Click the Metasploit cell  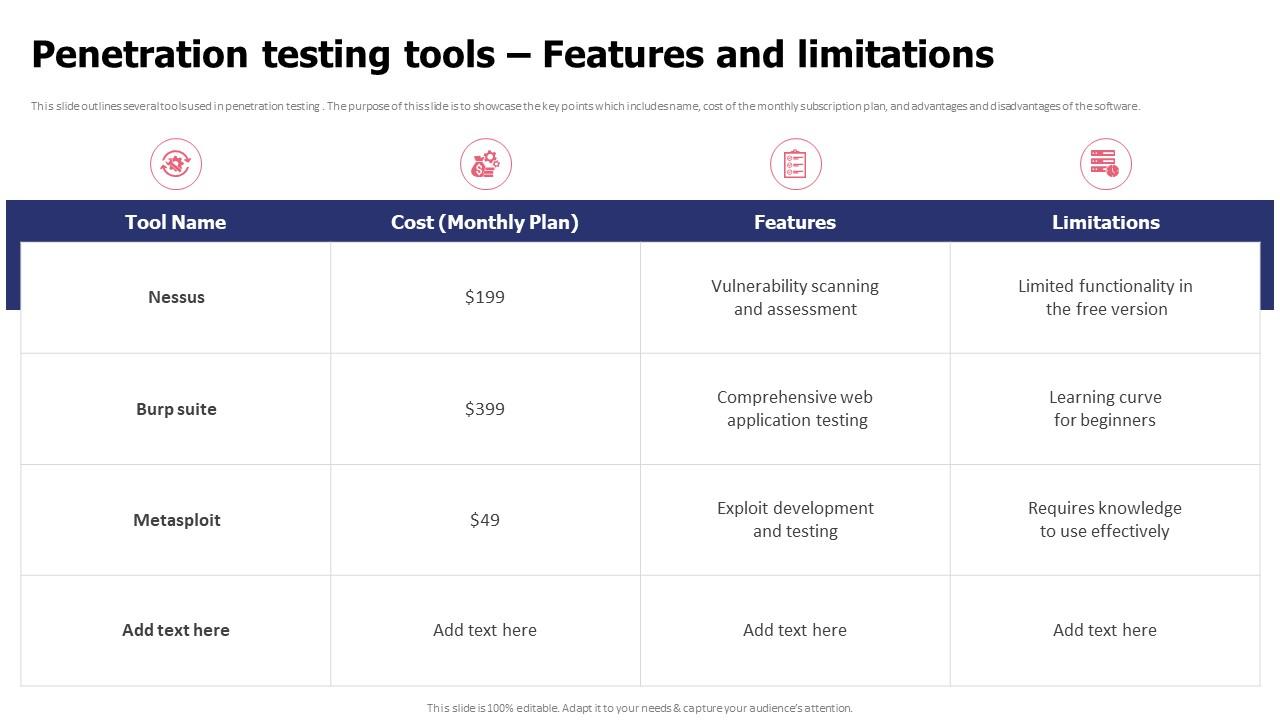pos(176,520)
